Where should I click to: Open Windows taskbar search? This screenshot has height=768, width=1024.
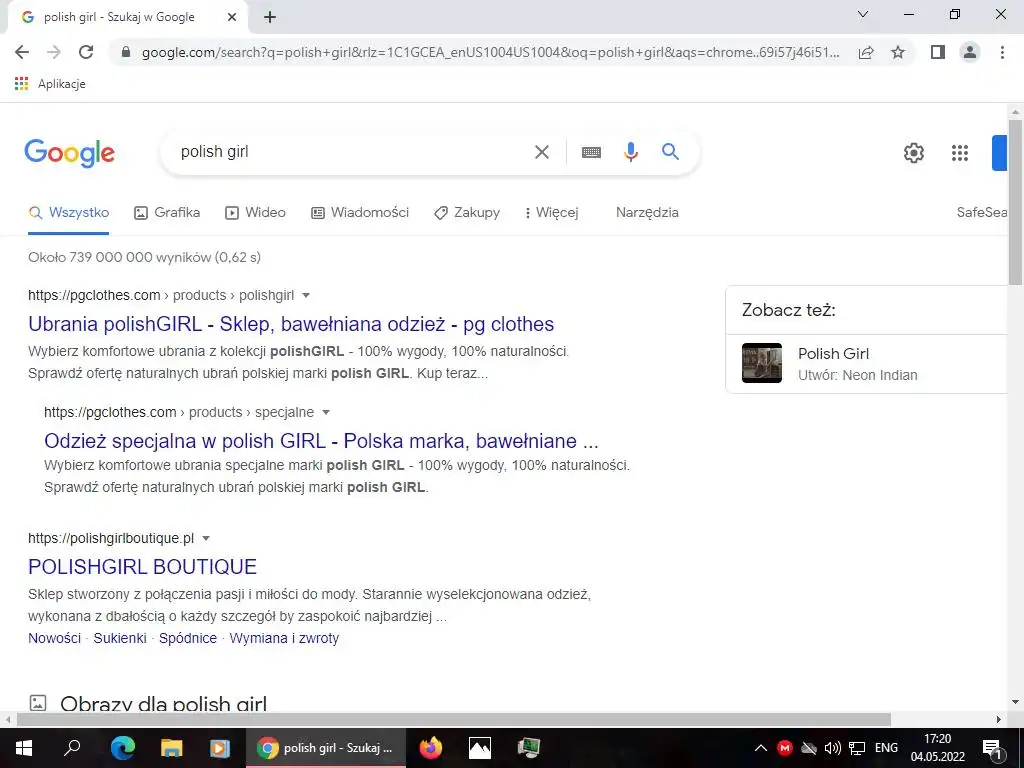click(x=72, y=748)
